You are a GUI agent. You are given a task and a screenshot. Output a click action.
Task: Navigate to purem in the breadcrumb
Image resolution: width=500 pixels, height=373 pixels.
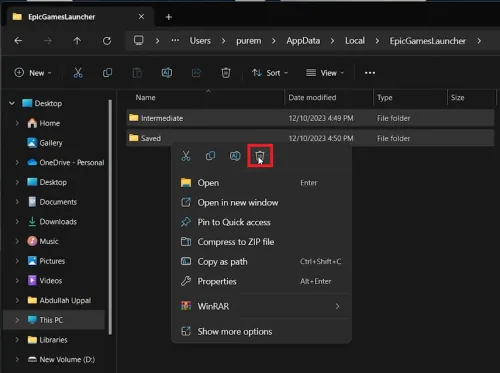coord(249,41)
